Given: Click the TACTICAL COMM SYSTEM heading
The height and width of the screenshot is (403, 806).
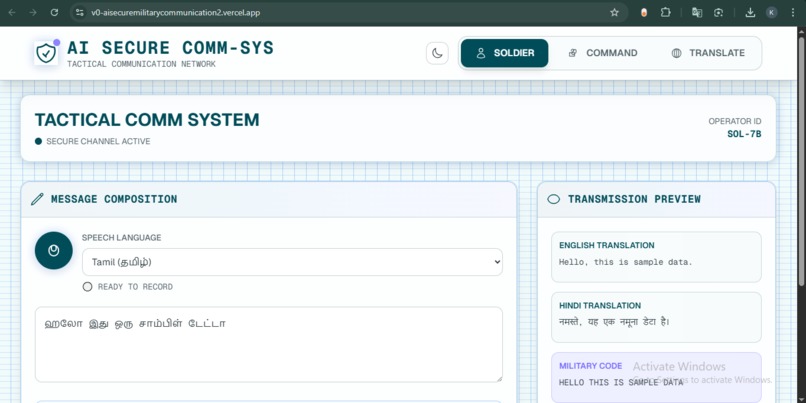Looking at the screenshot, I should [x=147, y=120].
